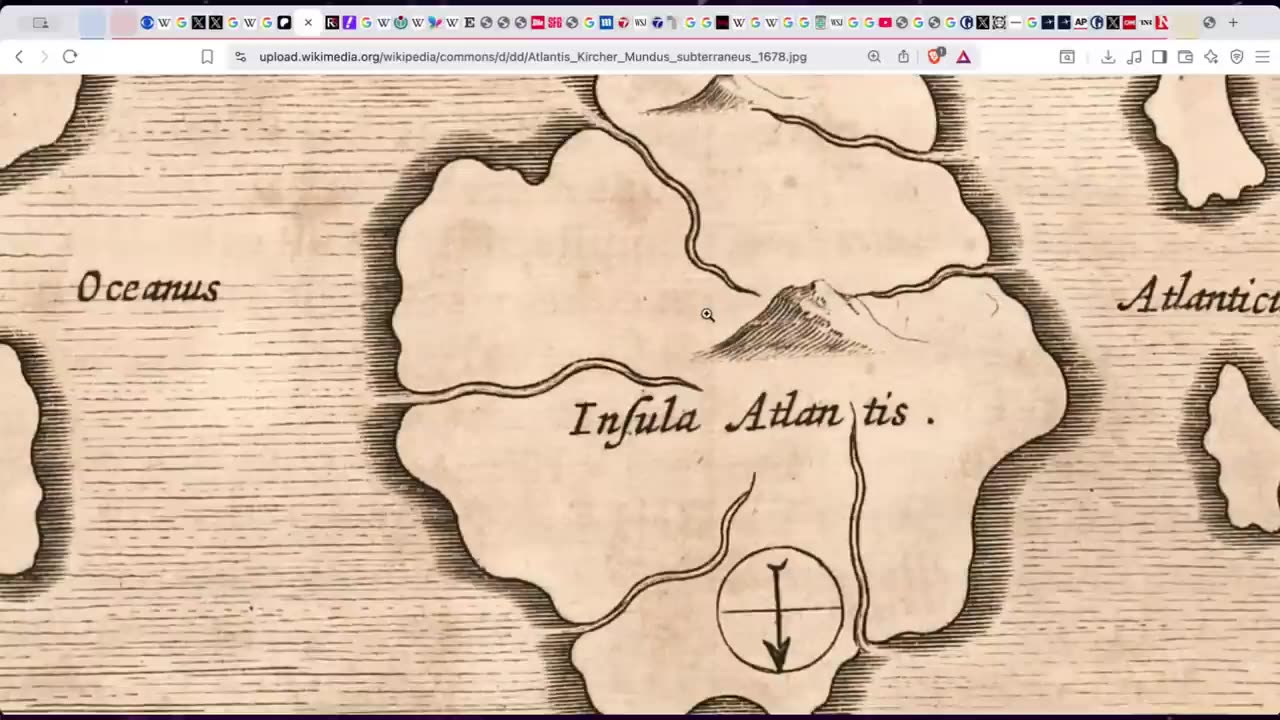This screenshot has width=1280, height=720.
Task: Go back to the previous page
Action: [x=19, y=57]
